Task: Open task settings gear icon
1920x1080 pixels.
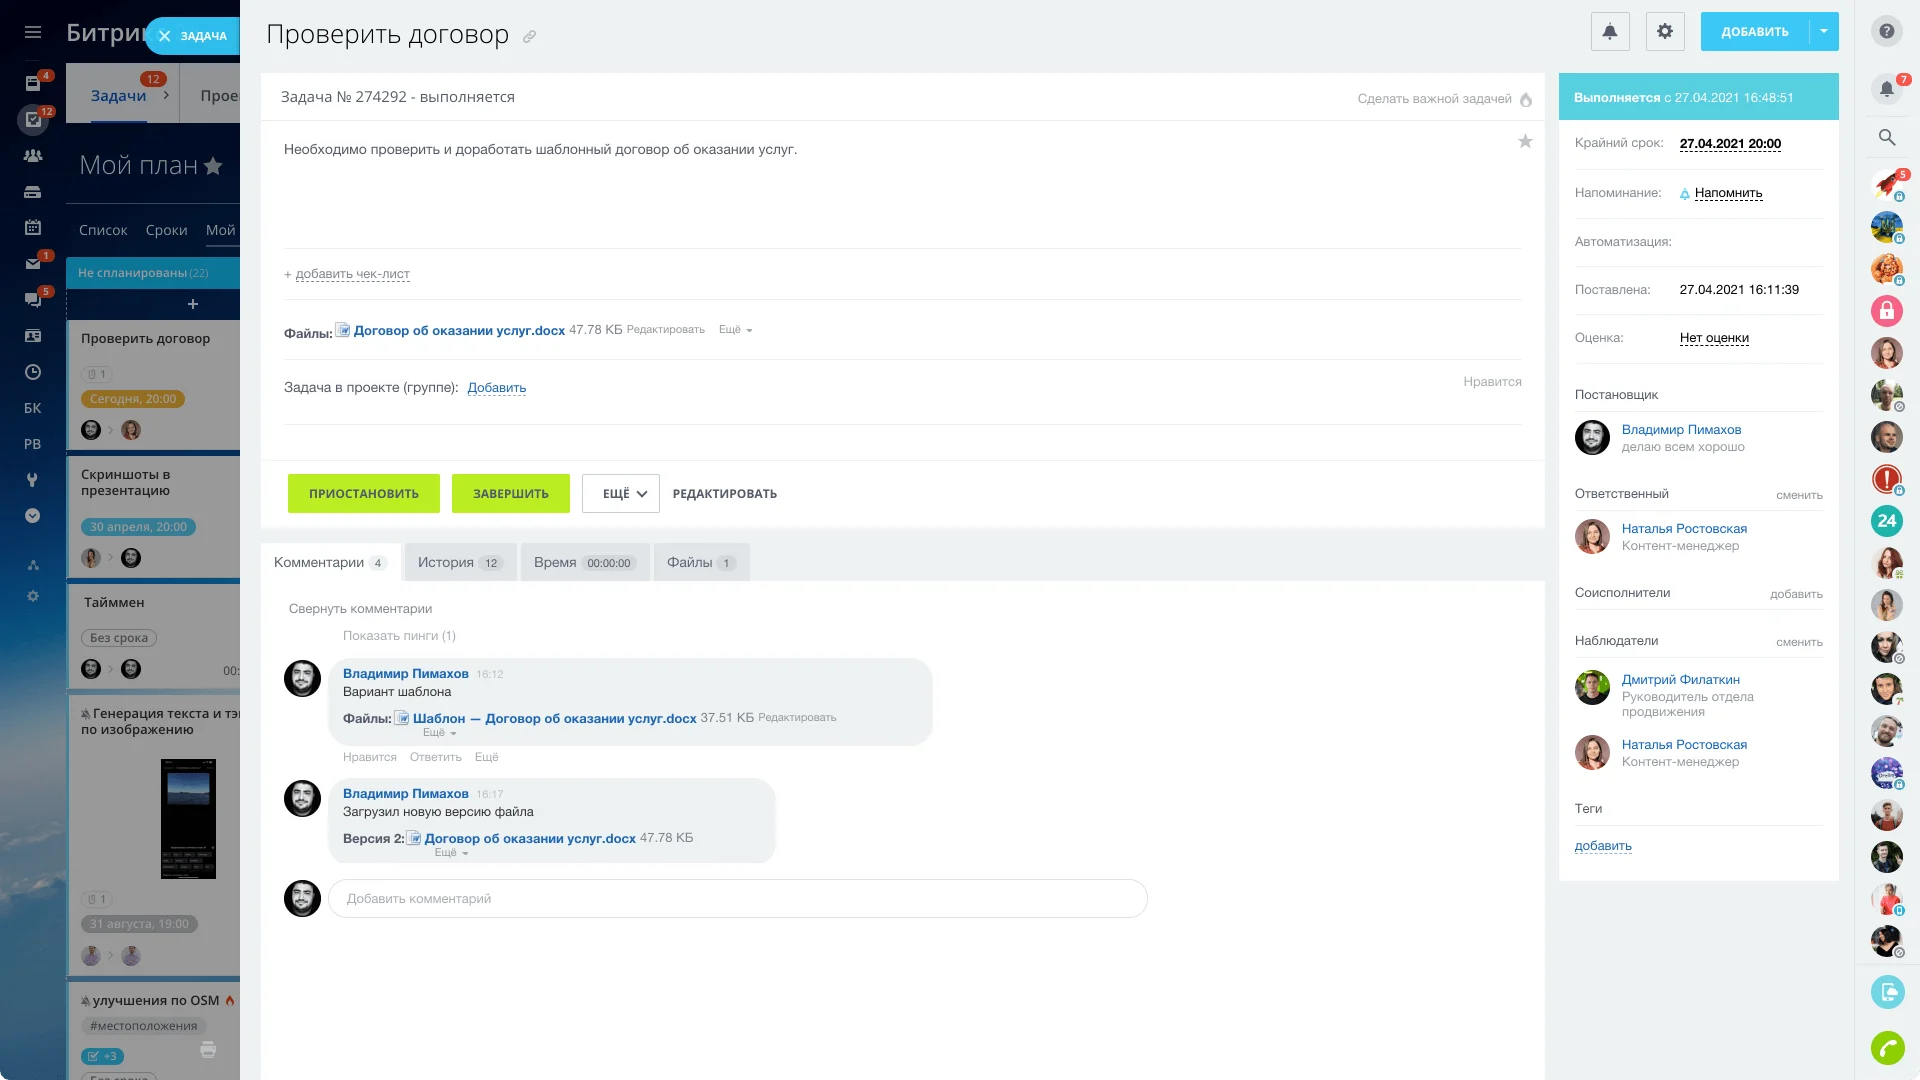Action: click(x=1664, y=32)
